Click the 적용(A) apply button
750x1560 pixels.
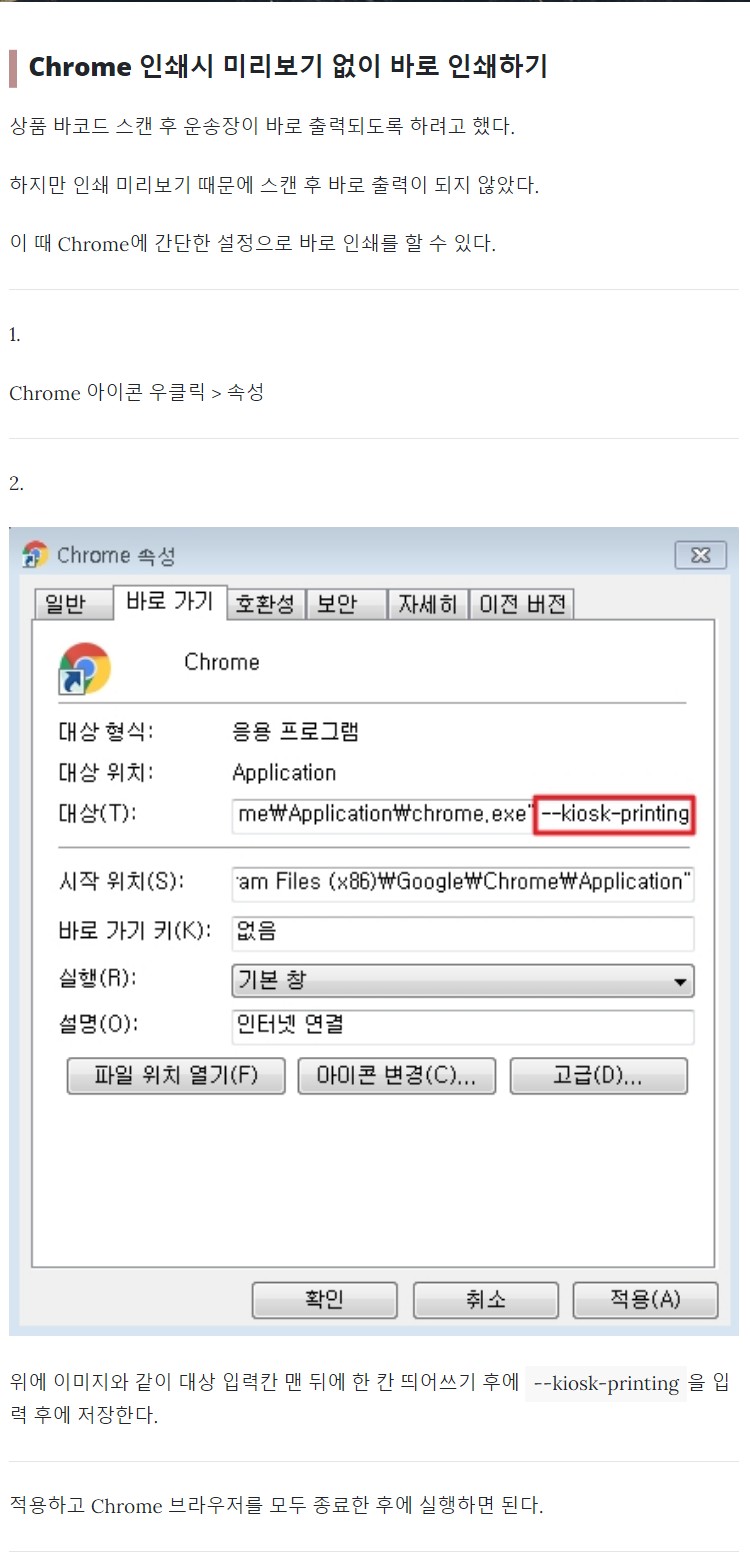click(x=646, y=1300)
